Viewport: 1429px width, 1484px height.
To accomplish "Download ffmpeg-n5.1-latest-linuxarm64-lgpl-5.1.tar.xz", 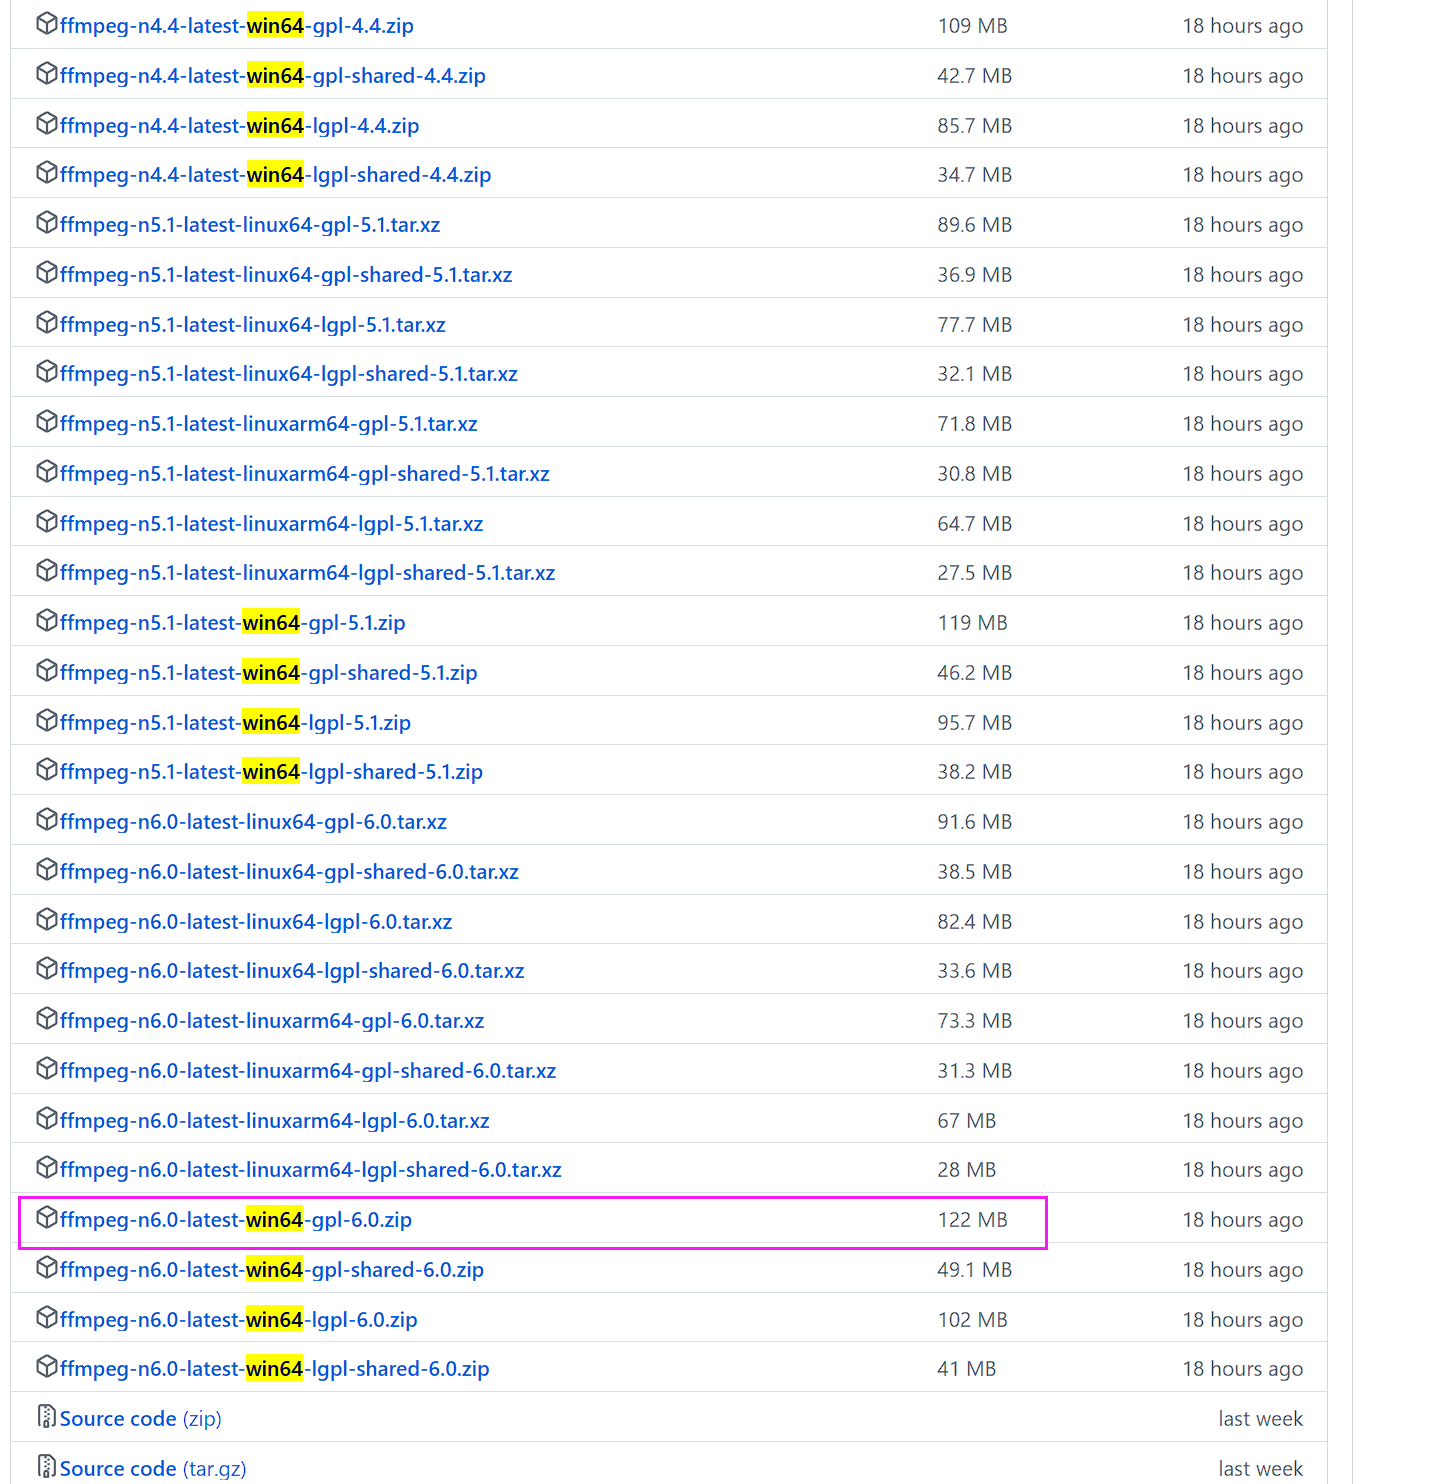I will pos(272,524).
